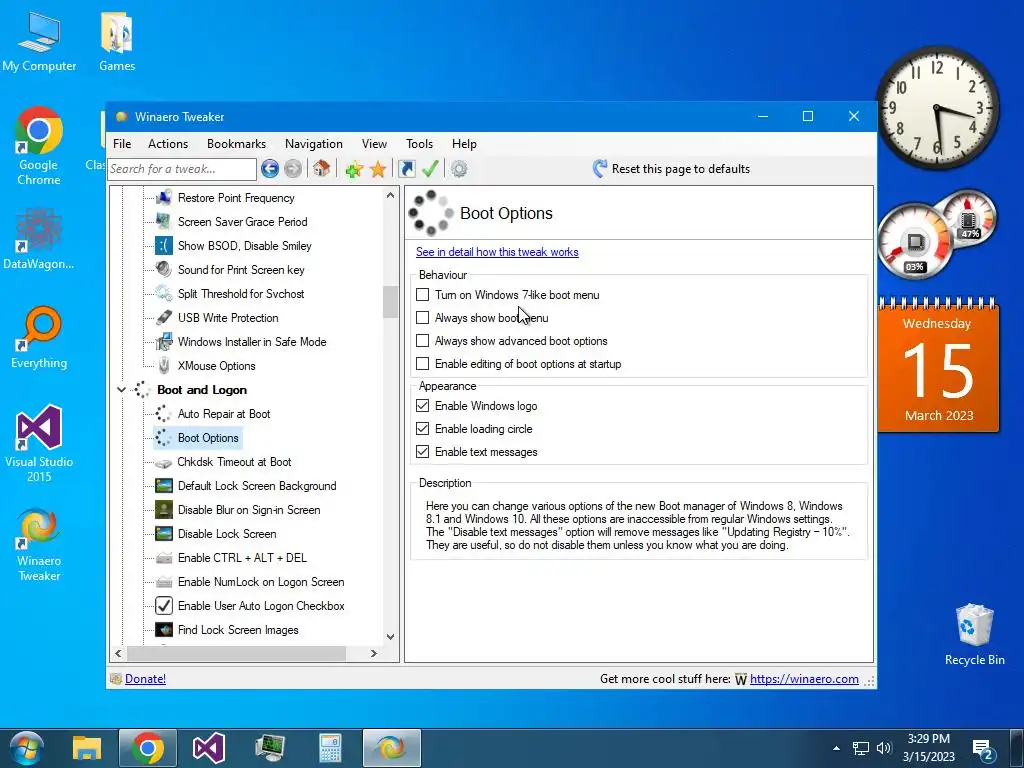Uncheck Enable text messages
The height and width of the screenshot is (768, 1024).
point(423,452)
